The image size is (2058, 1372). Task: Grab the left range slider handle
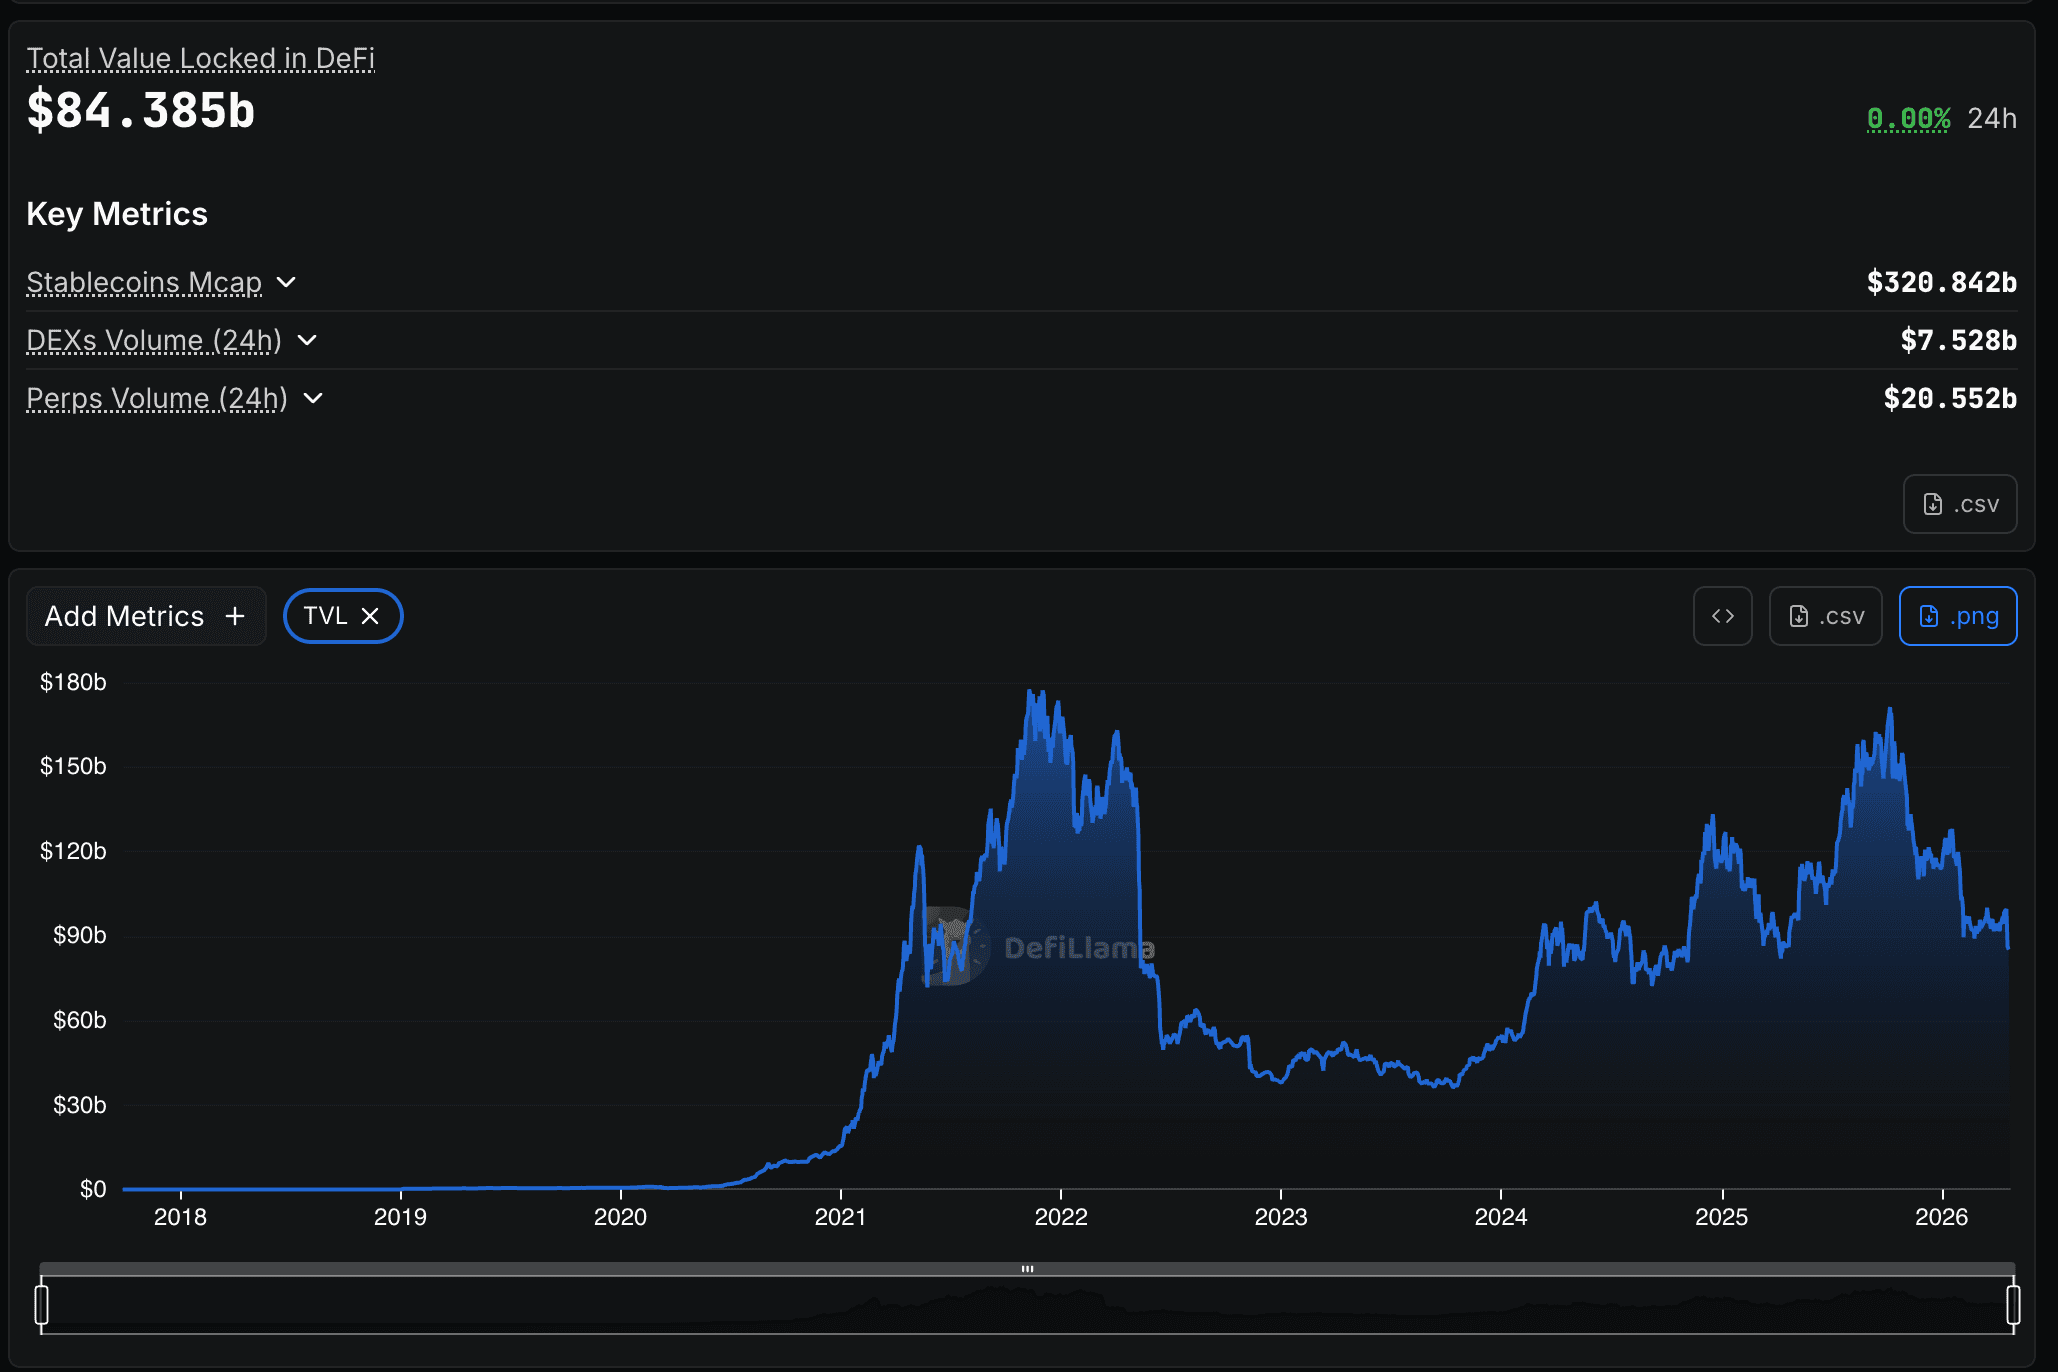41,1305
